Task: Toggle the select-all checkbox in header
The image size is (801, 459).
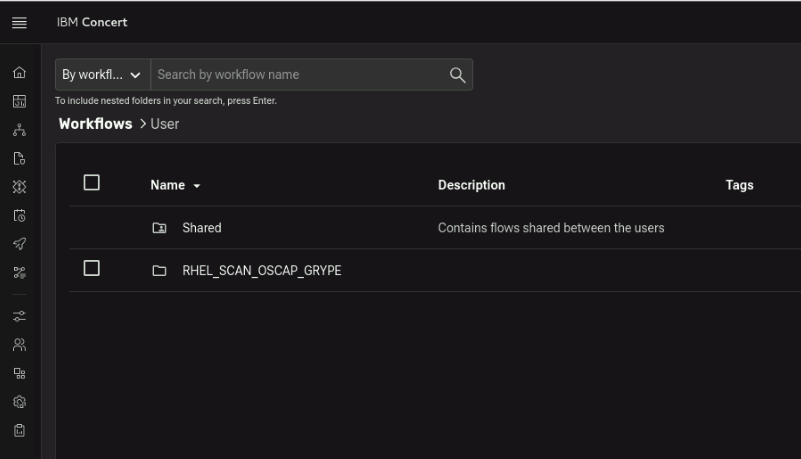Action: tap(92, 183)
